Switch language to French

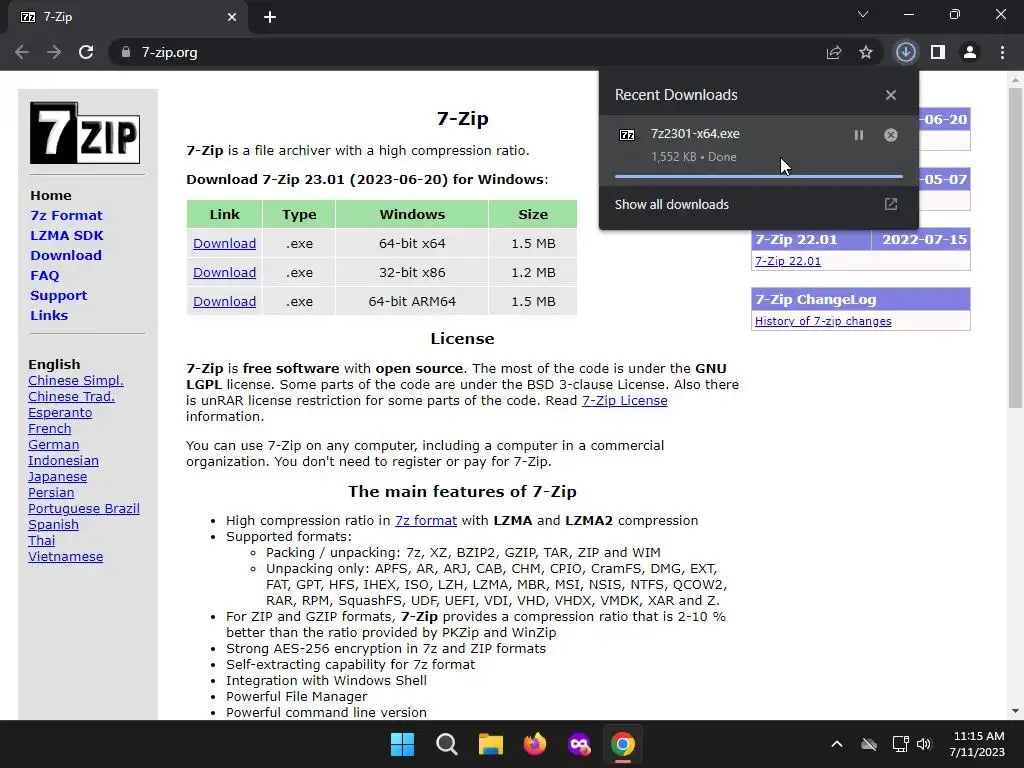pos(50,428)
